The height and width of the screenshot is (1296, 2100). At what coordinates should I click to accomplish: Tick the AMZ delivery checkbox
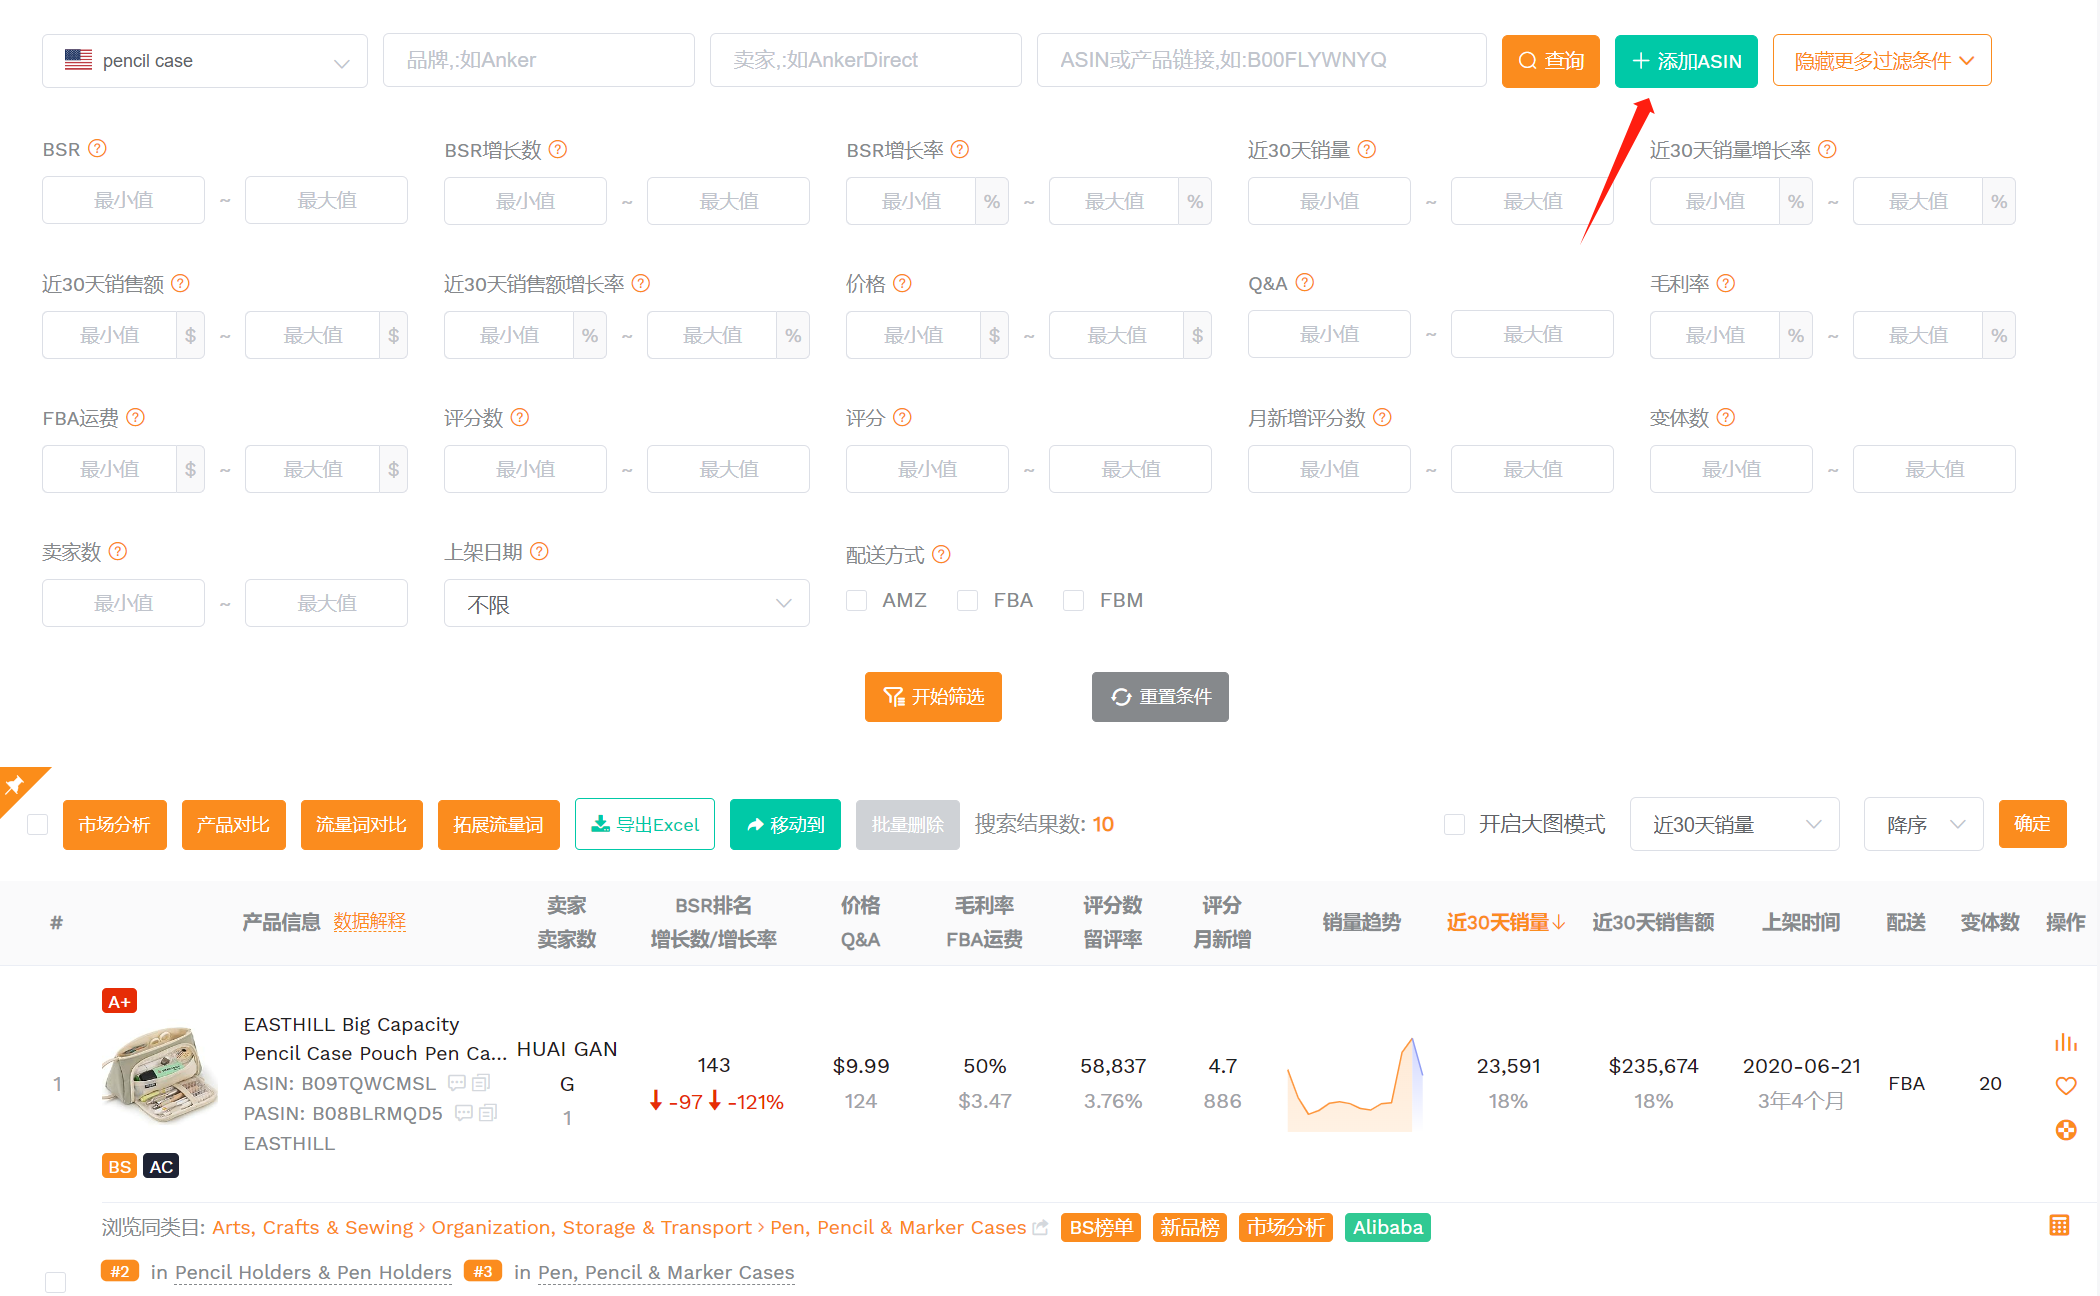tap(856, 600)
